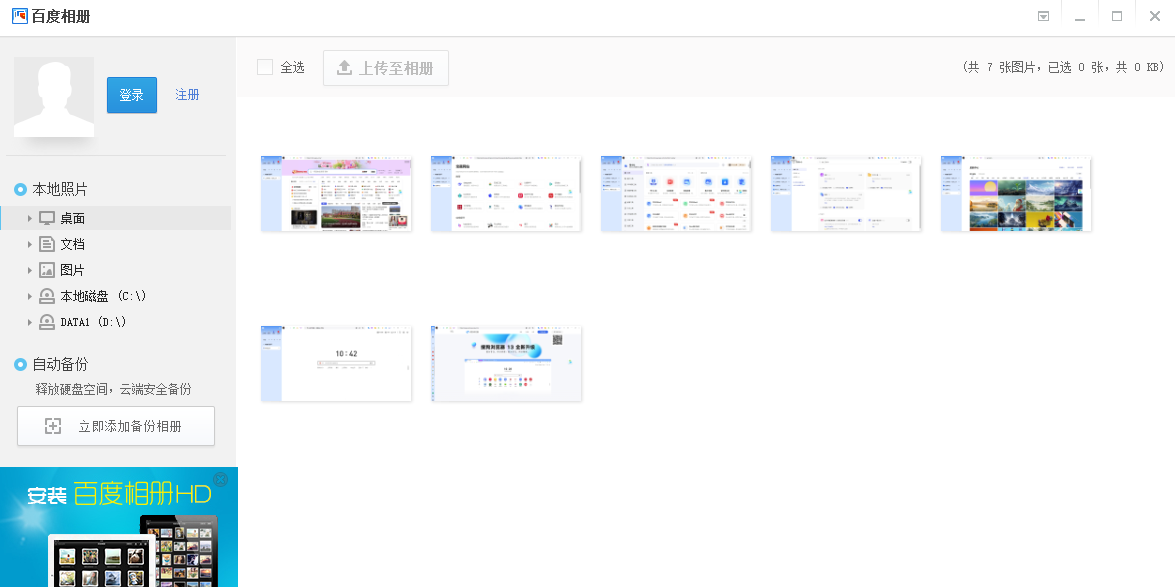Viewport: 1175px width, 587px height.
Task: Click the desktop monitor icon in sidebar
Action: tap(47, 218)
